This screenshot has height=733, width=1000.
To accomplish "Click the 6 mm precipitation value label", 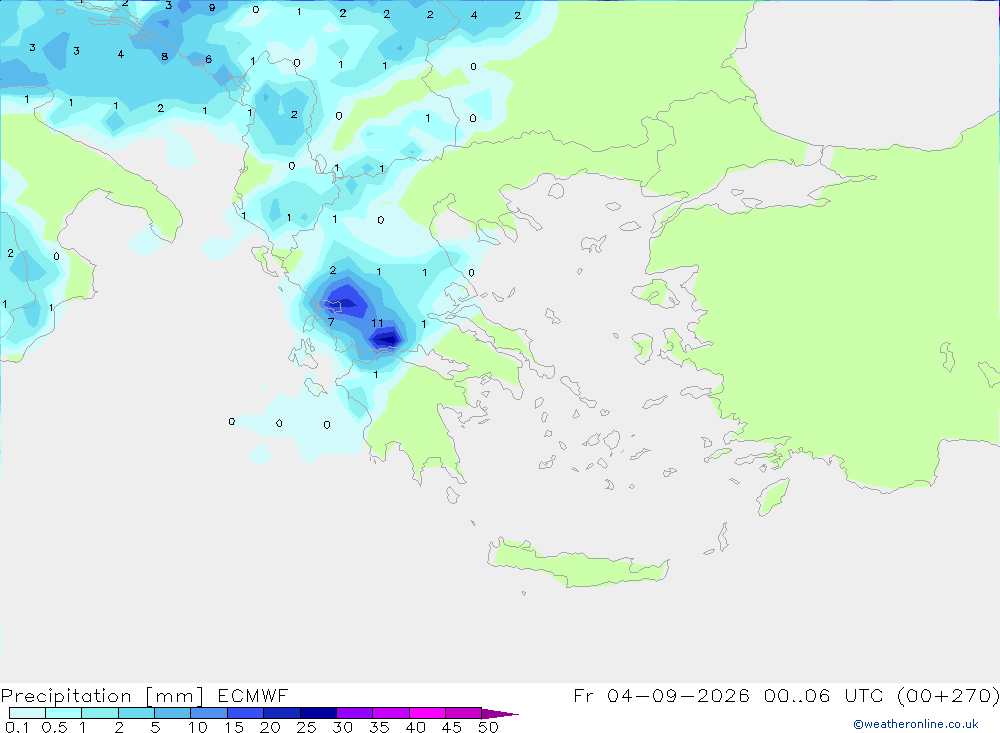I will coord(209,59).
